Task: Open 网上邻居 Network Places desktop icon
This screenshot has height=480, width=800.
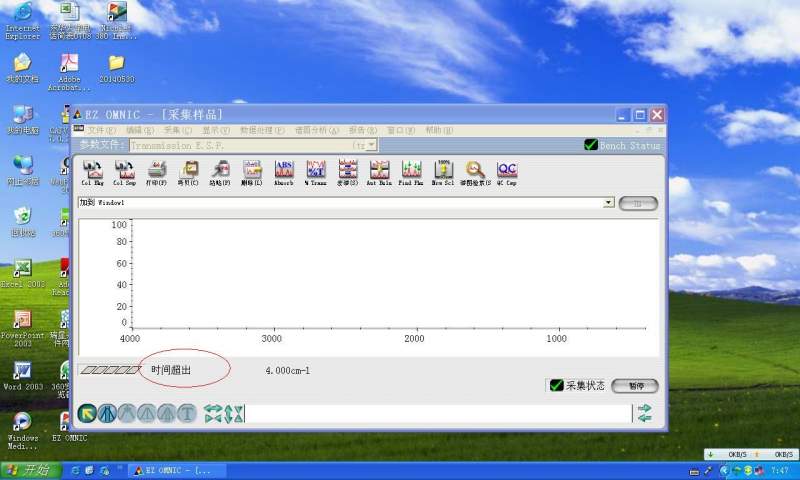Action: [22, 171]
